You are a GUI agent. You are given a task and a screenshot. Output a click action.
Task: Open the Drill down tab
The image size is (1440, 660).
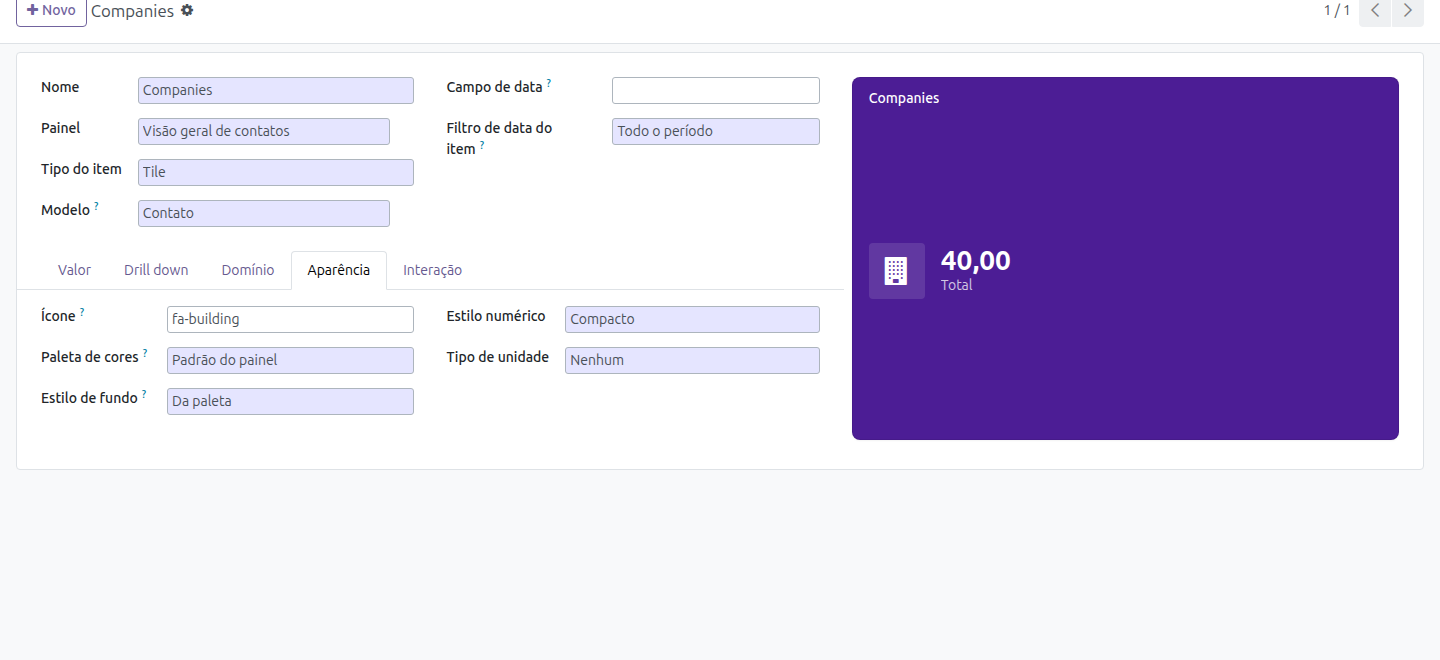point(156,270)
